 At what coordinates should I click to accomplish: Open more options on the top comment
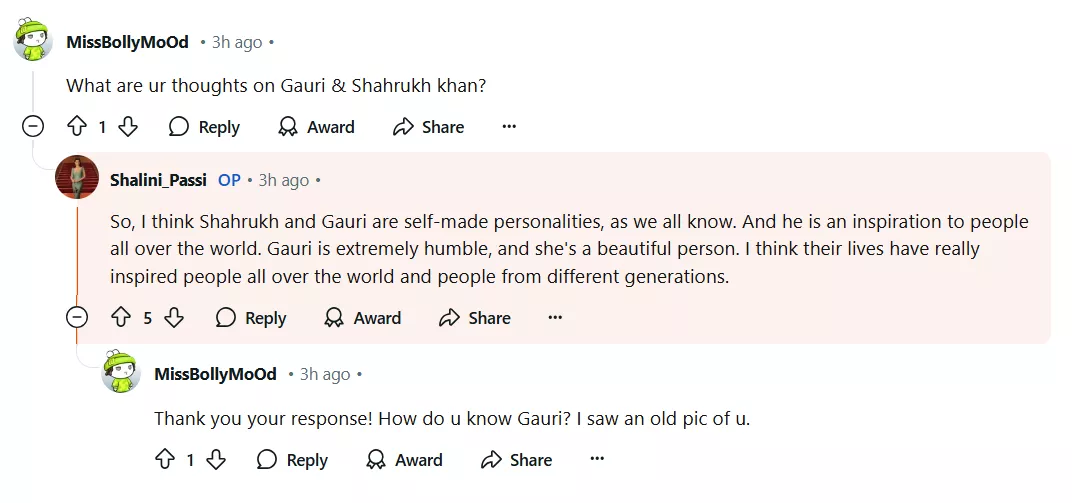(x=509, y=127)
